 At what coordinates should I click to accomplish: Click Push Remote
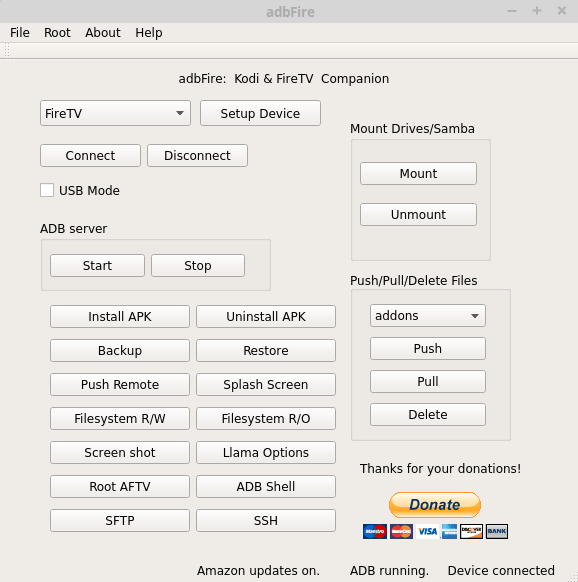[x=120, y=385]
